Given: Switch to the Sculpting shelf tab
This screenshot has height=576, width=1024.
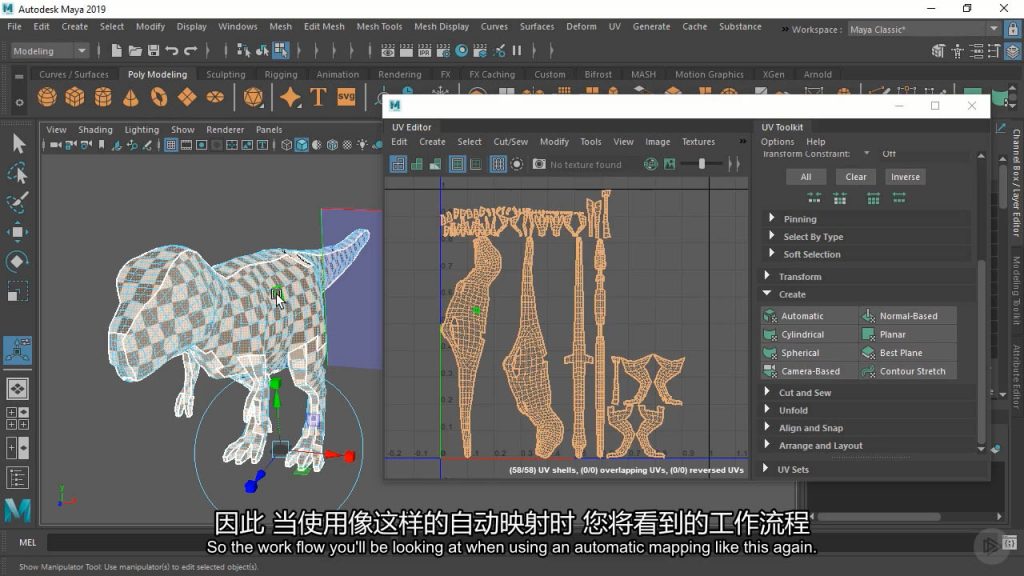Looking at the screenshot, I should point(225,74).
